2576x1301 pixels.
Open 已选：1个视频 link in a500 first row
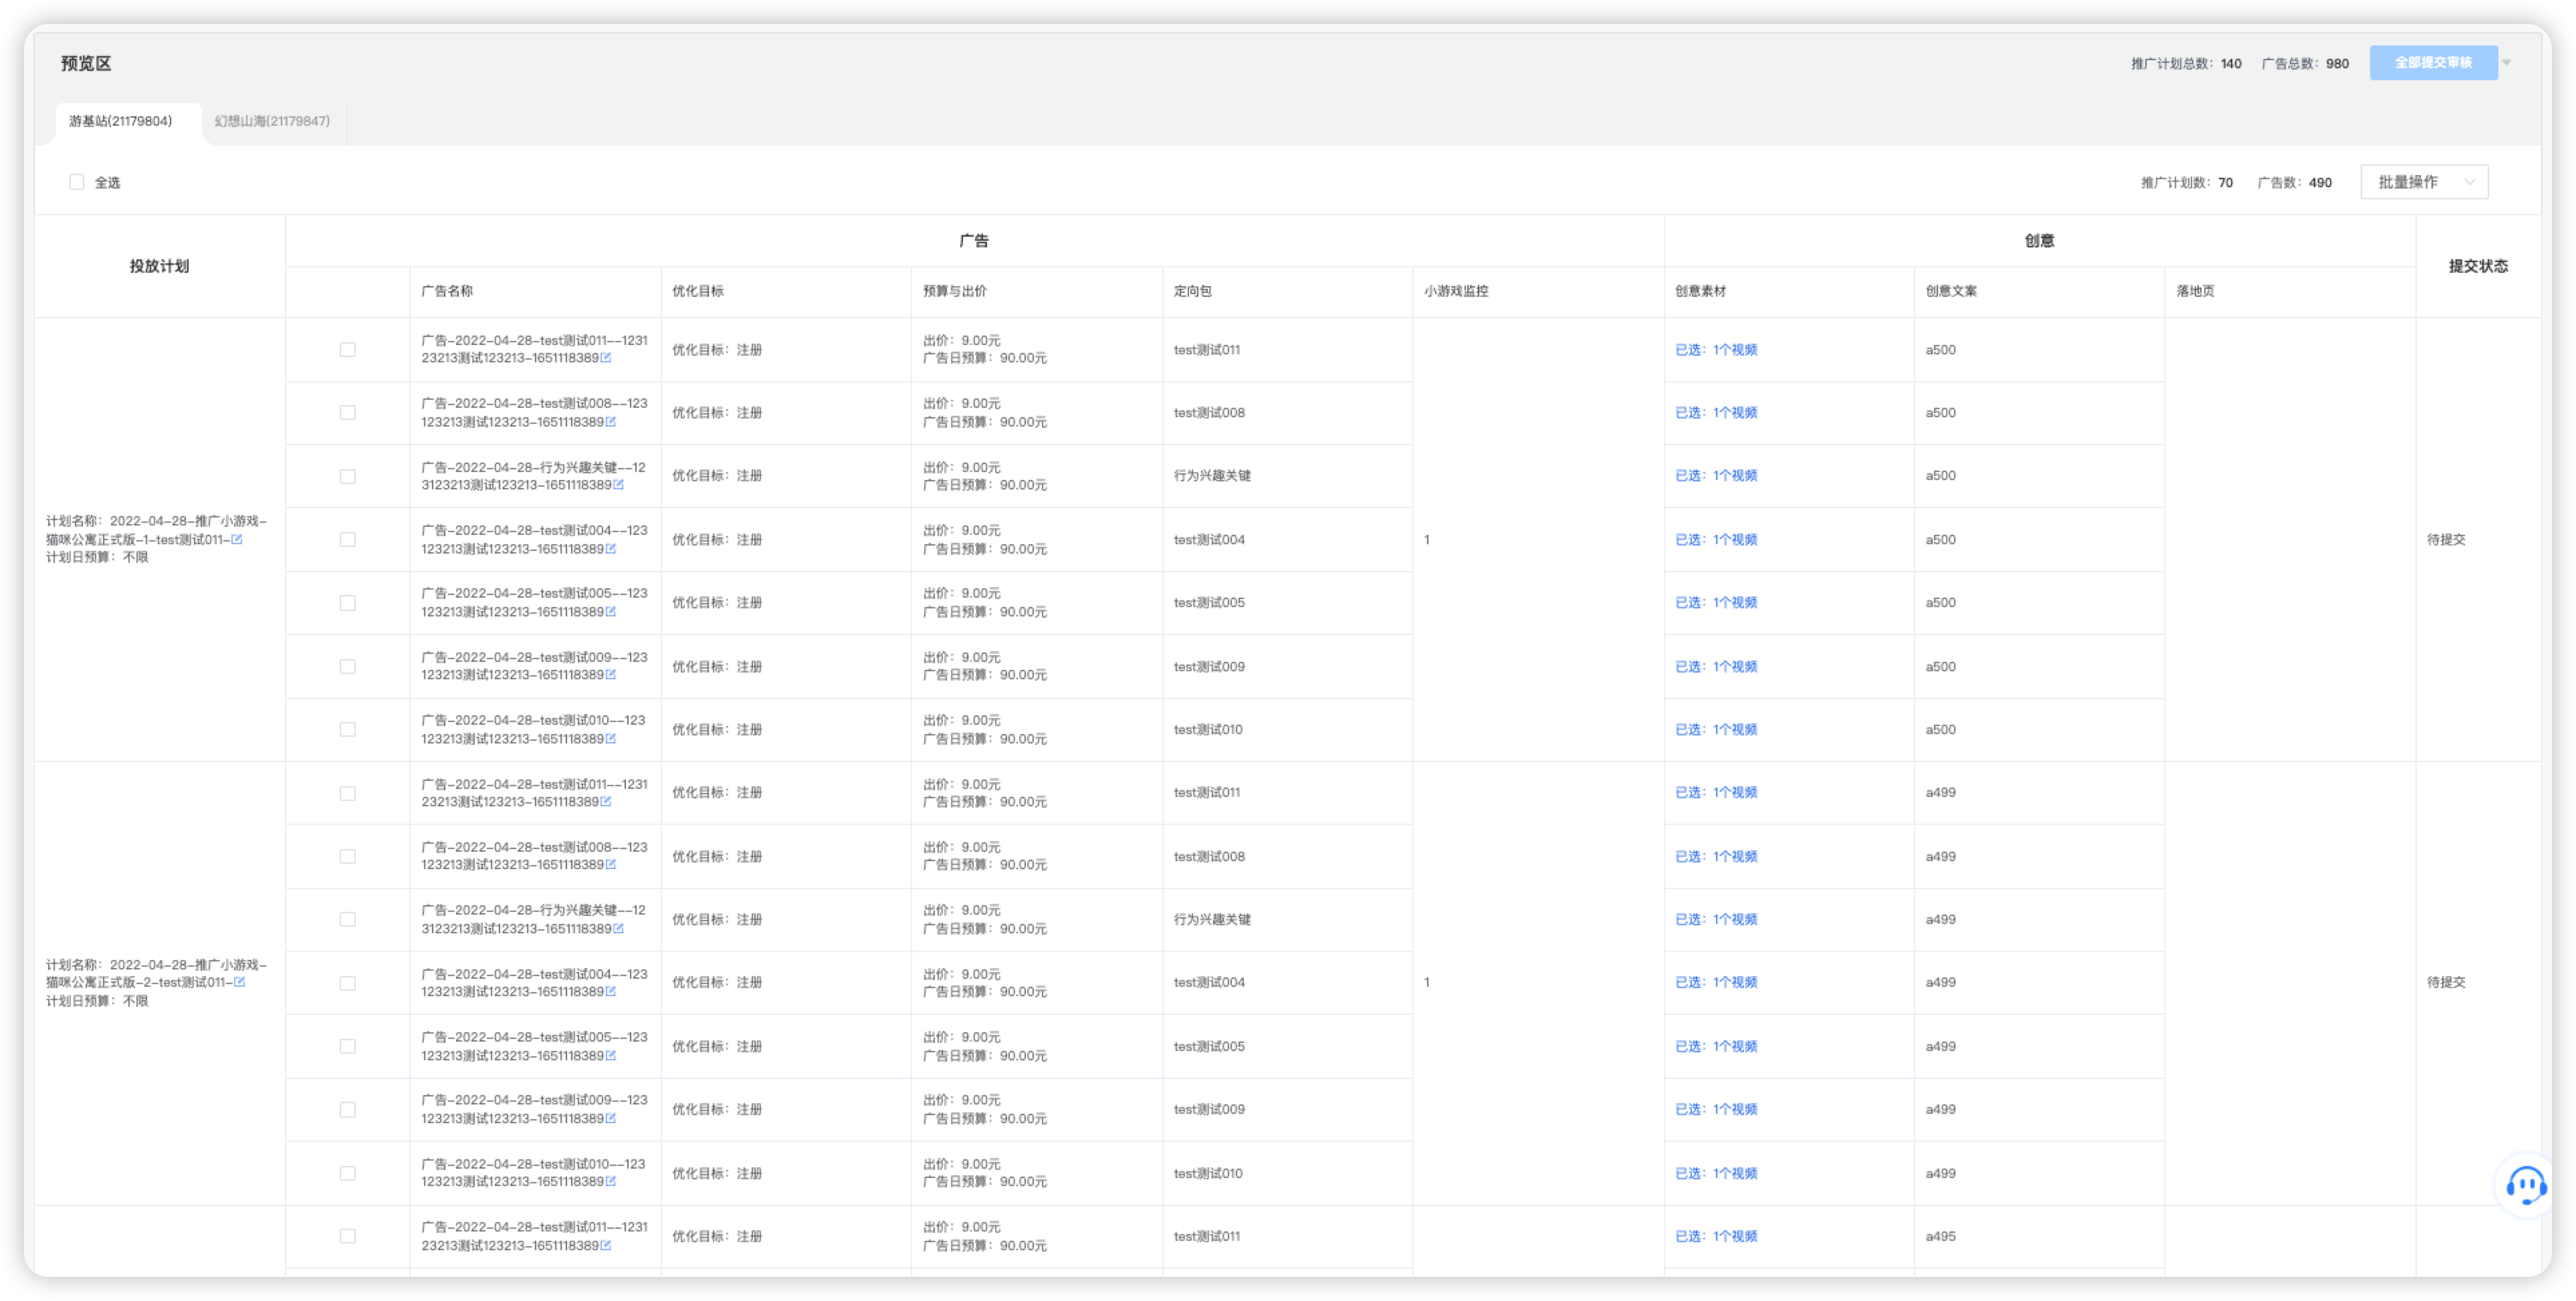[1716, 350]
